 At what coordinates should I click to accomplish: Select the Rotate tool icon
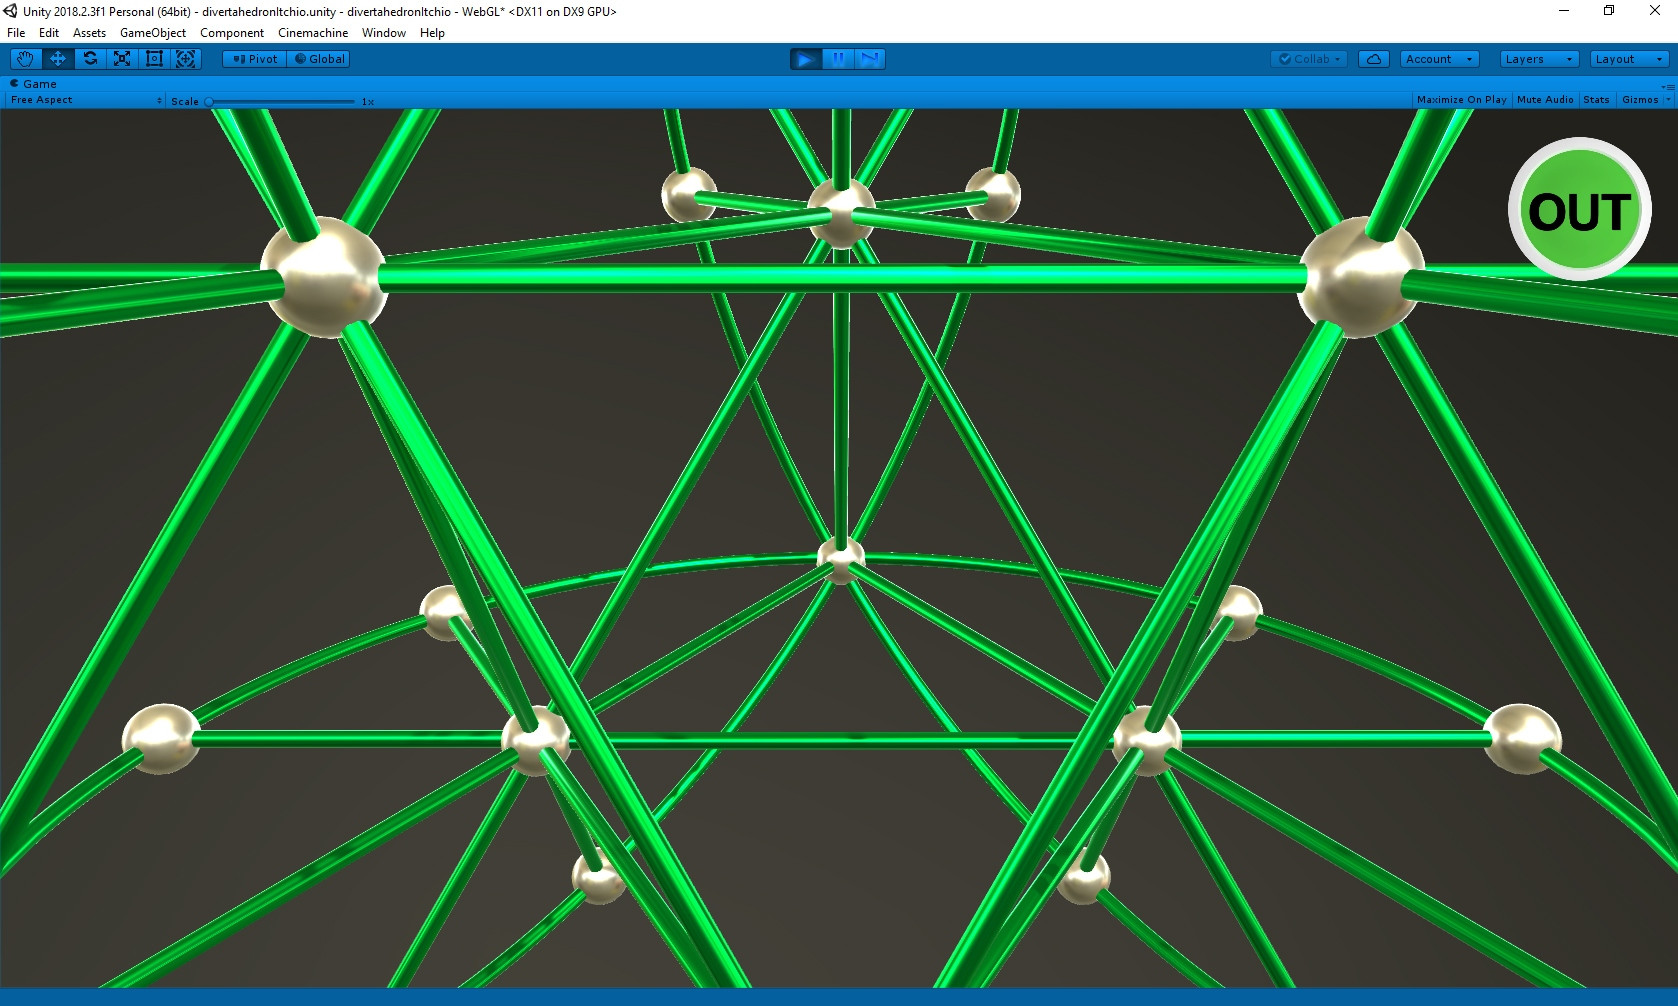pyautogui.click(x=90, y=59)
